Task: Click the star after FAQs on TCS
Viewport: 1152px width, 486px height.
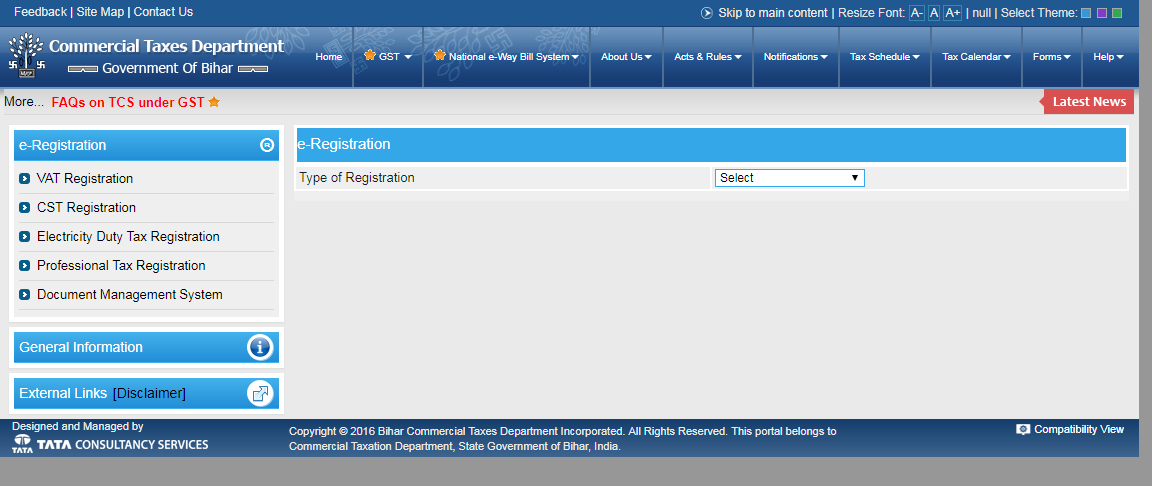Action: click(214, 102)
